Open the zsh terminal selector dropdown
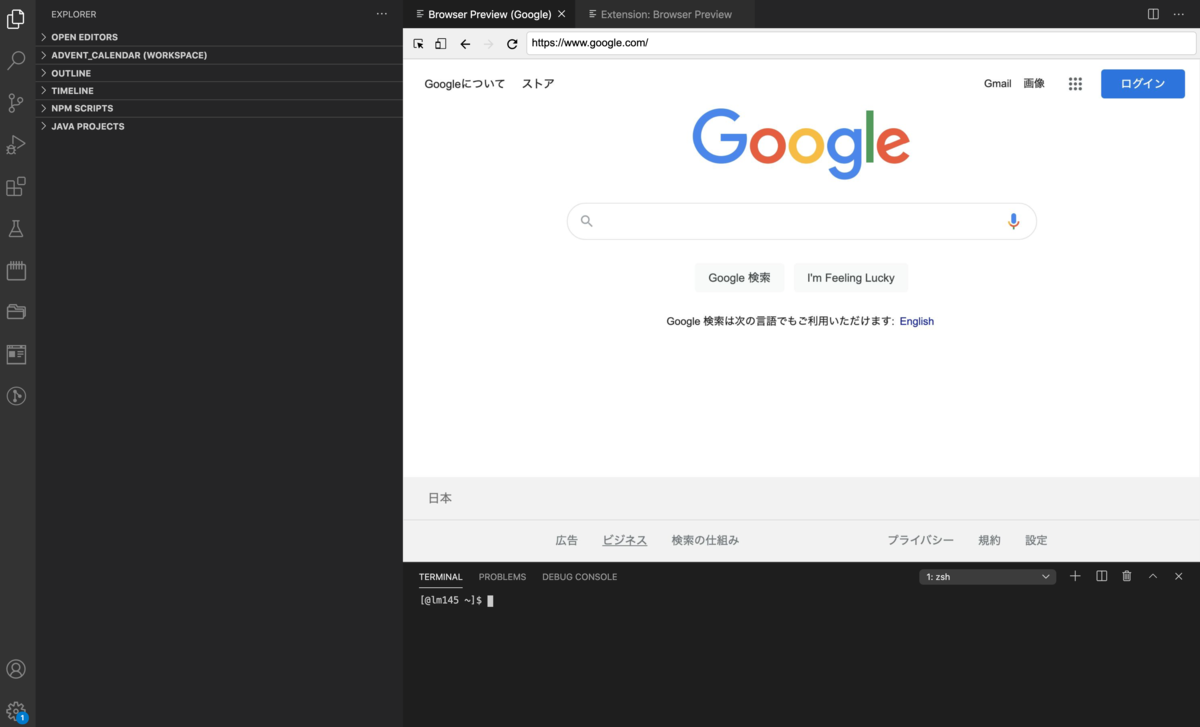The height and width of the screenshot is (727, 1200). coord(987,577)
